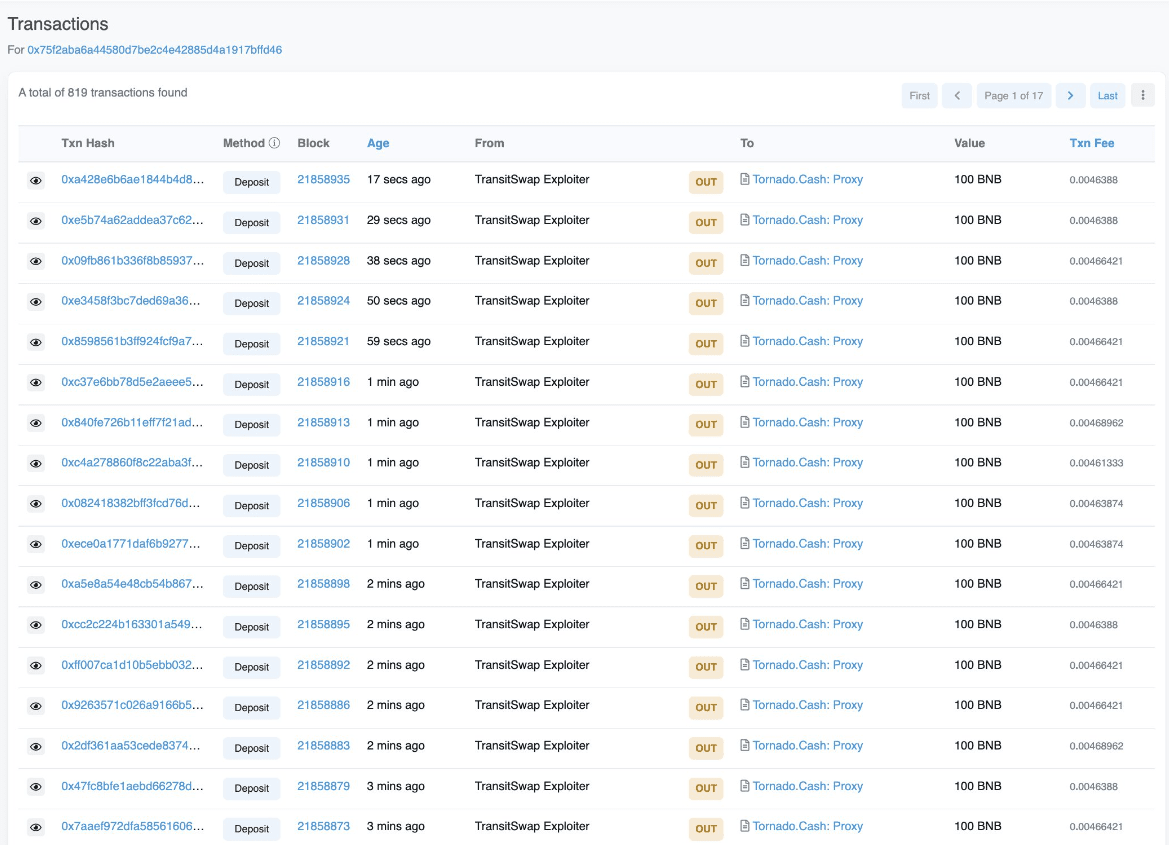Image resolution: width=1169 pixels, height=845 pixels.
Task: Click contract icon in block 21858873 row
Action: [744, 826]
